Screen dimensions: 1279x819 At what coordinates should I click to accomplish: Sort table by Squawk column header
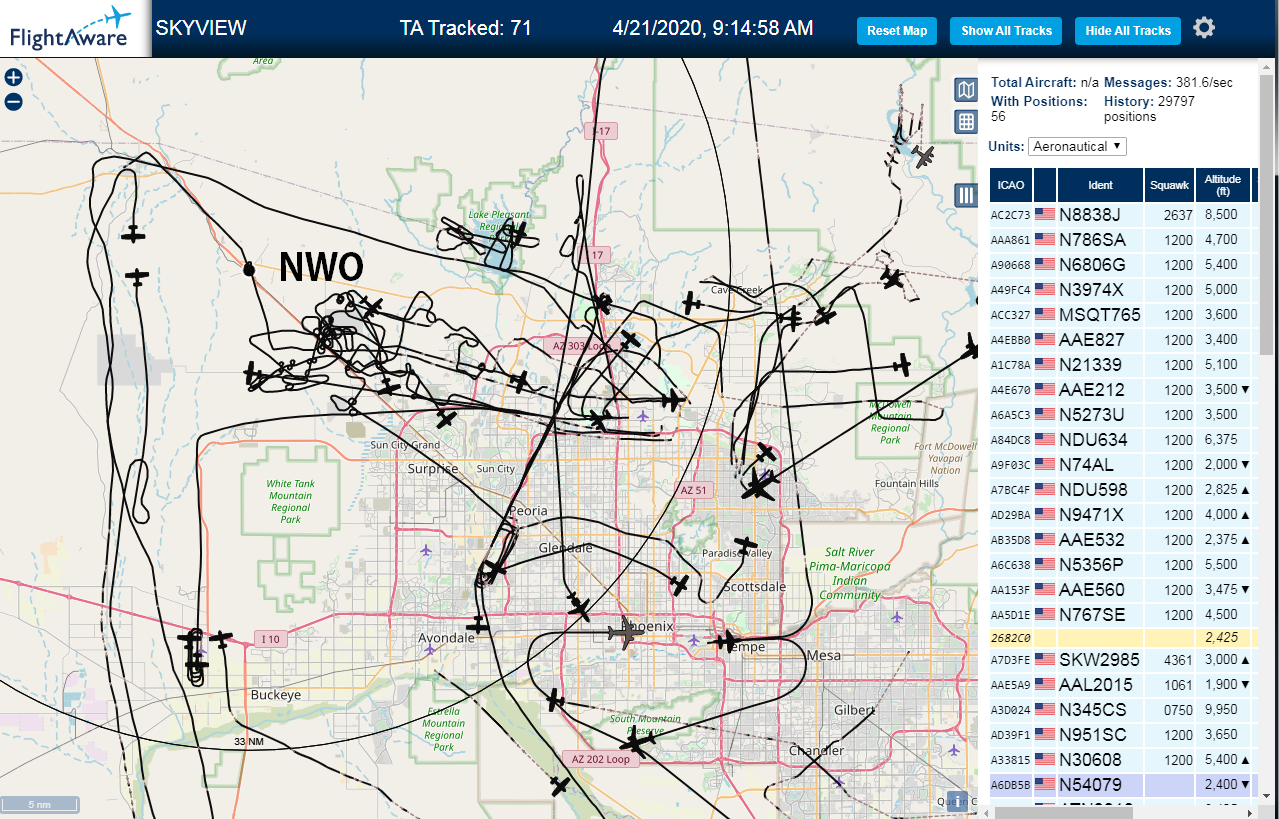pos(1170,185)
